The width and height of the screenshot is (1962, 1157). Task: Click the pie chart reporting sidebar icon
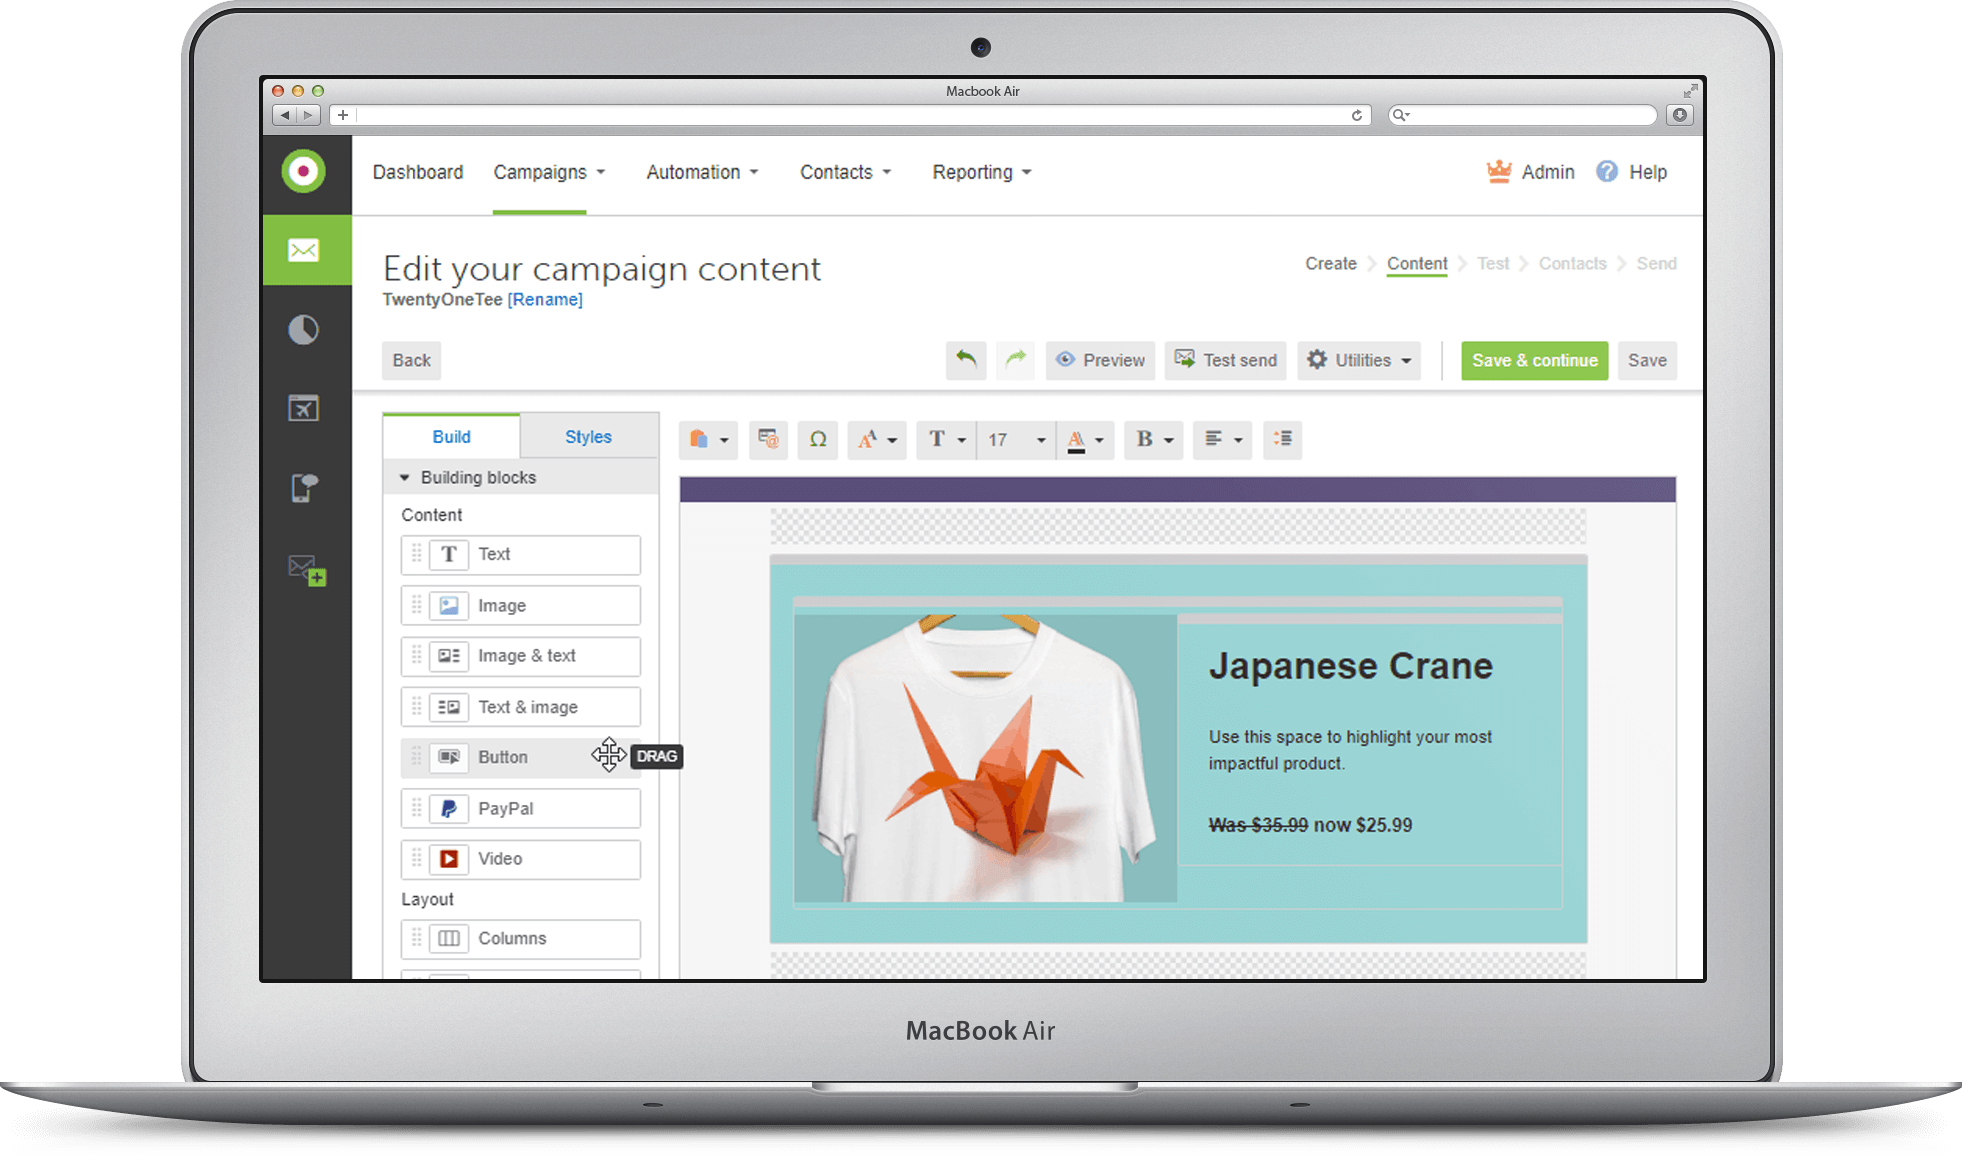pyautogui.click(x=304, y=330)
